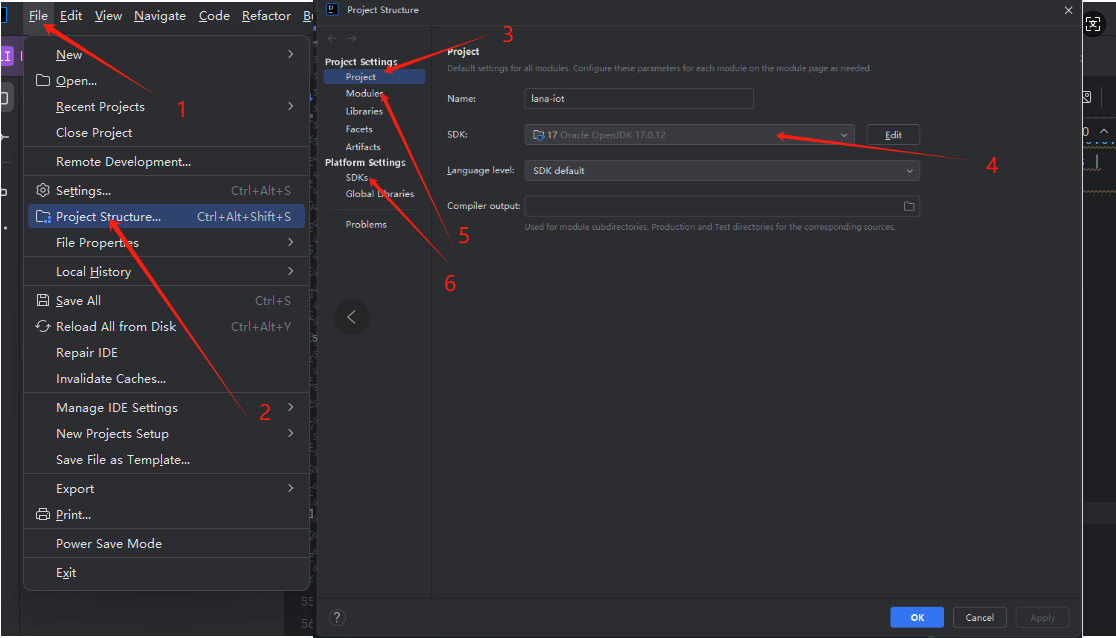
Task: Select Project Structure menu item
Action: point(108,216)
